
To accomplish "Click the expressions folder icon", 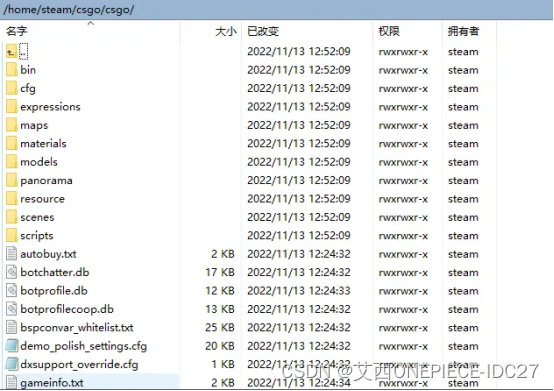I will 11,107.
